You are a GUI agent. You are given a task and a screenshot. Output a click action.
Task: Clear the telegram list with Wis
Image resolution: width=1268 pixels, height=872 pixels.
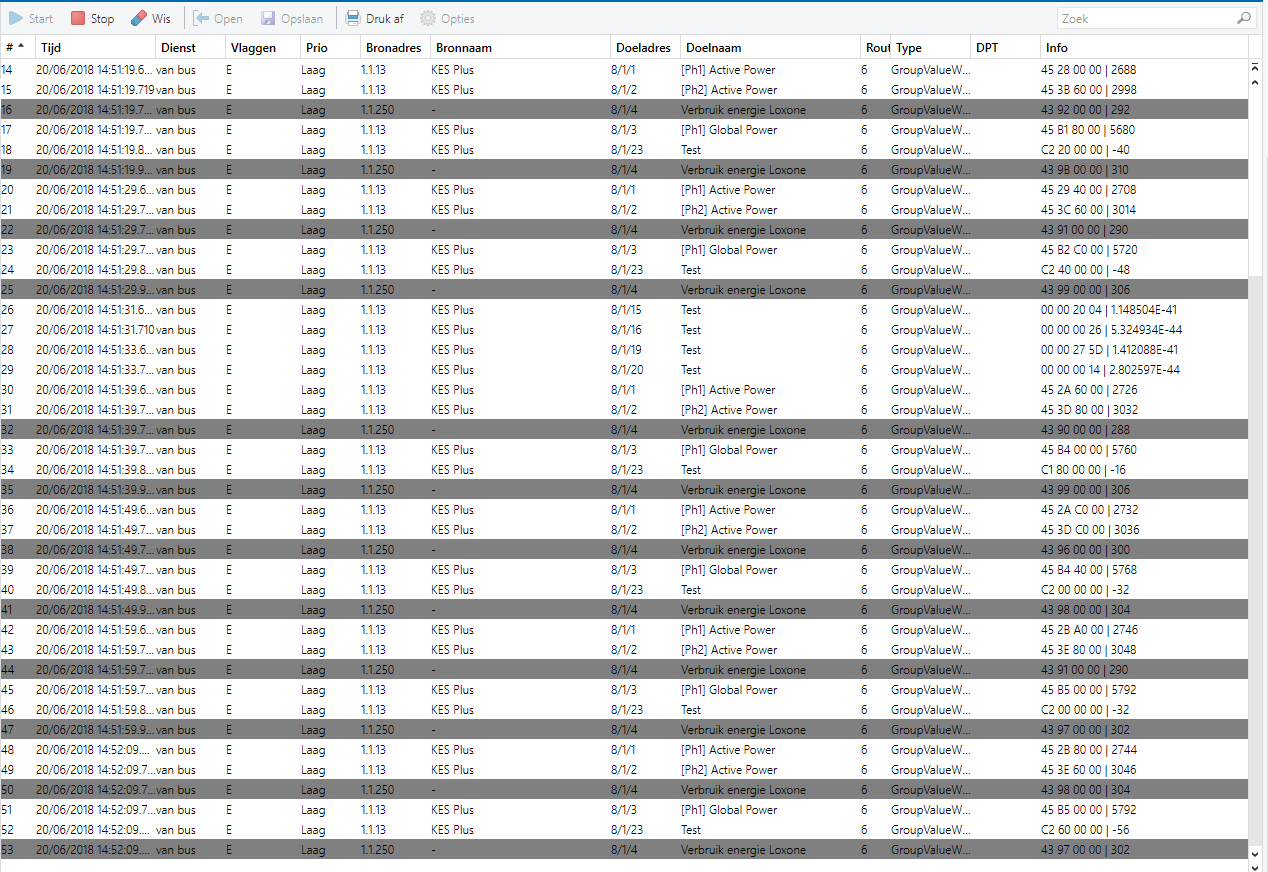151,19
